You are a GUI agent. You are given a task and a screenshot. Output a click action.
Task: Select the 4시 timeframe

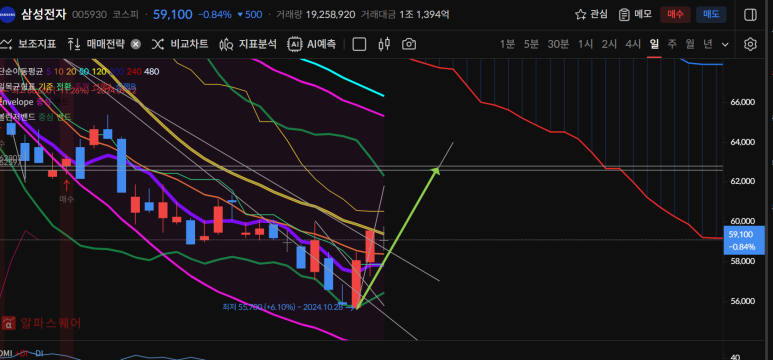pos(633,44)
